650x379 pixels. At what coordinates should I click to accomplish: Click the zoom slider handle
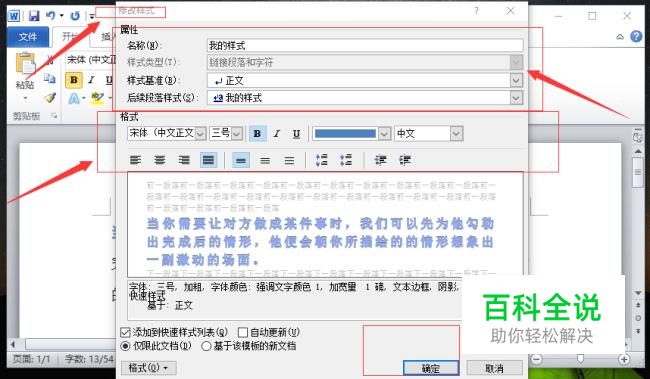580,358
